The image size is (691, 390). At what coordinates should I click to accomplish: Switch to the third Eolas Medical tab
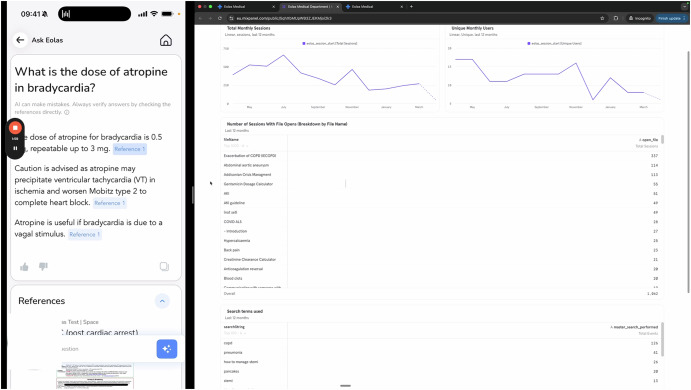pyautogui.click(x=375, y=7)
